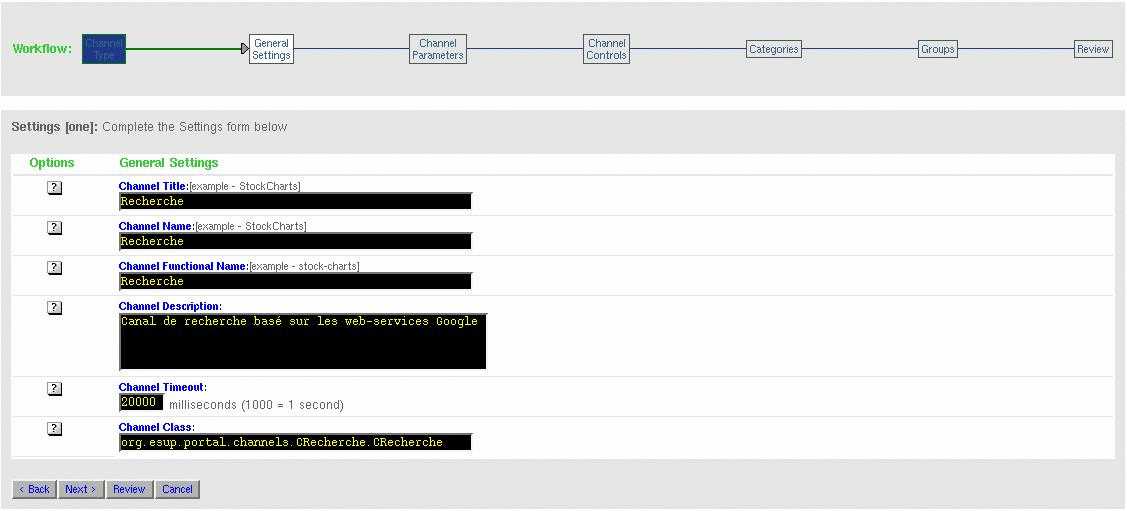Cancel the channel settings form
Viewport: 1127px width, 511px height.
pyautogui.click(x=177, y=489)
